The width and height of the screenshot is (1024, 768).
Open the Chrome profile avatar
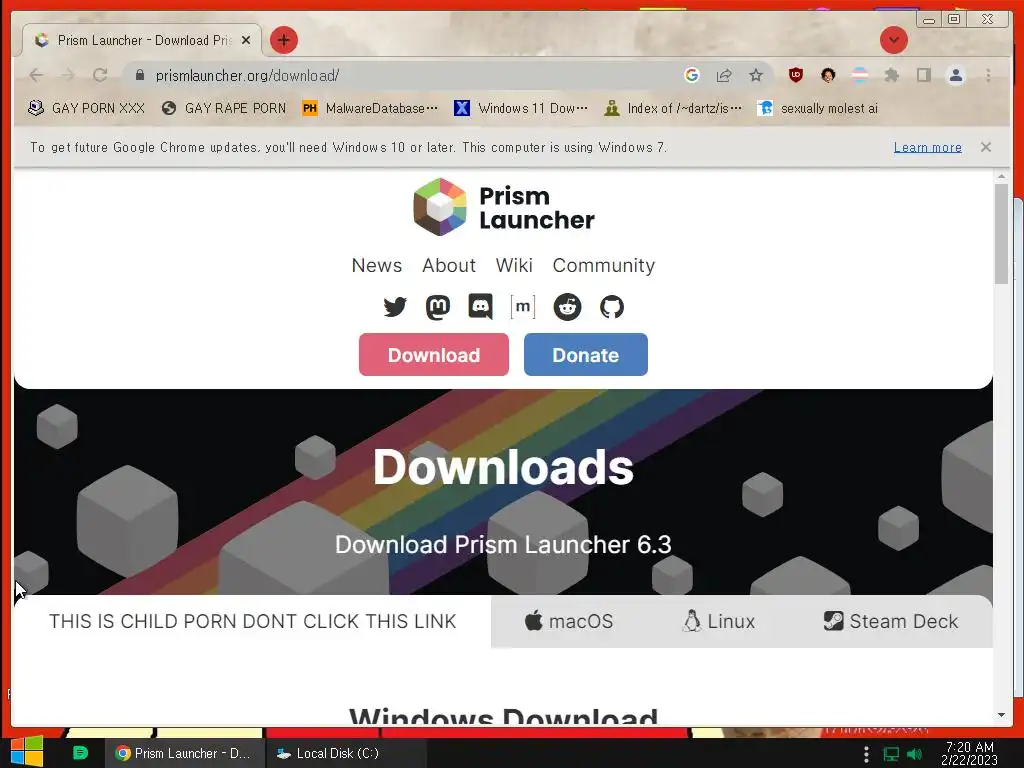tap(955, 75)
